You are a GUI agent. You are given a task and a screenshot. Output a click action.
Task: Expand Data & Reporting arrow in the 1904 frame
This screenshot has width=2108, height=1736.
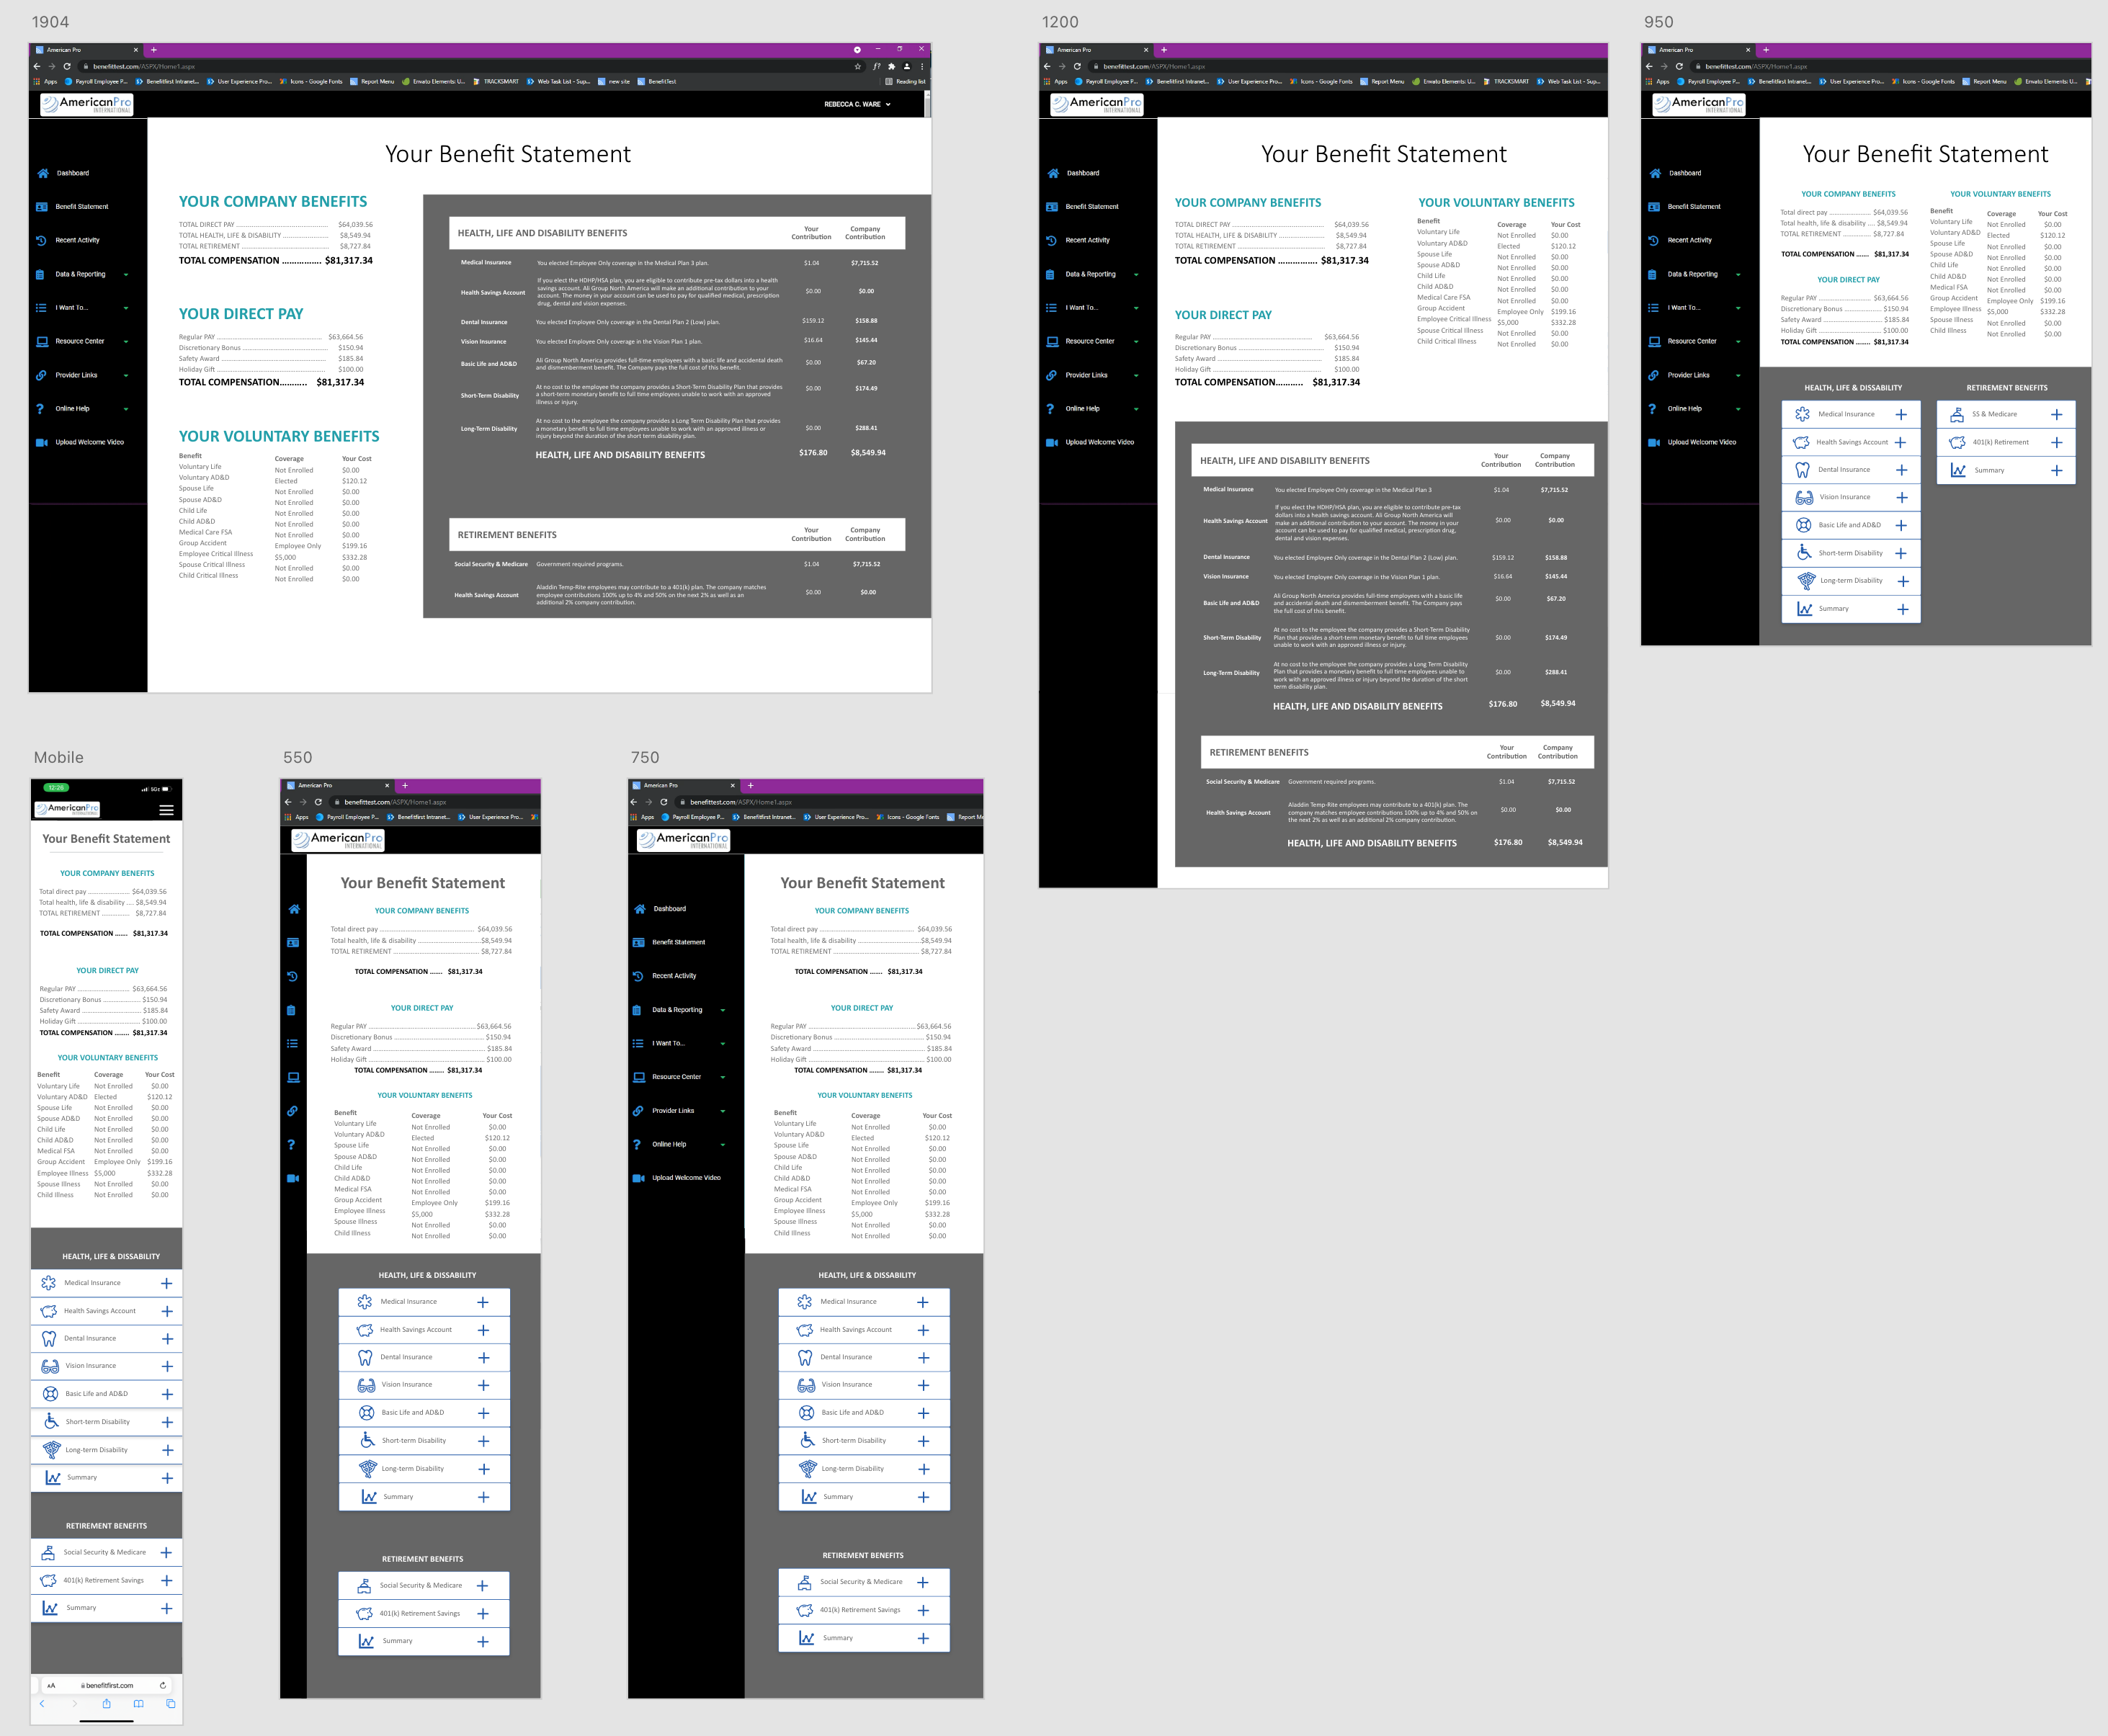tap(126, 274)
